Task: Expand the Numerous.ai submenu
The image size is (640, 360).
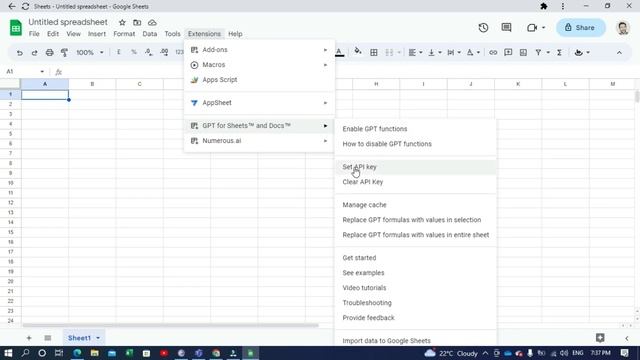Action: click(259, 141)
